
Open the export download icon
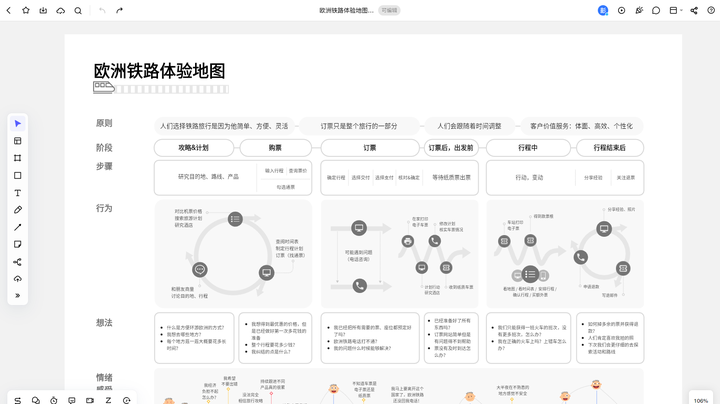(x=43, y=10)
